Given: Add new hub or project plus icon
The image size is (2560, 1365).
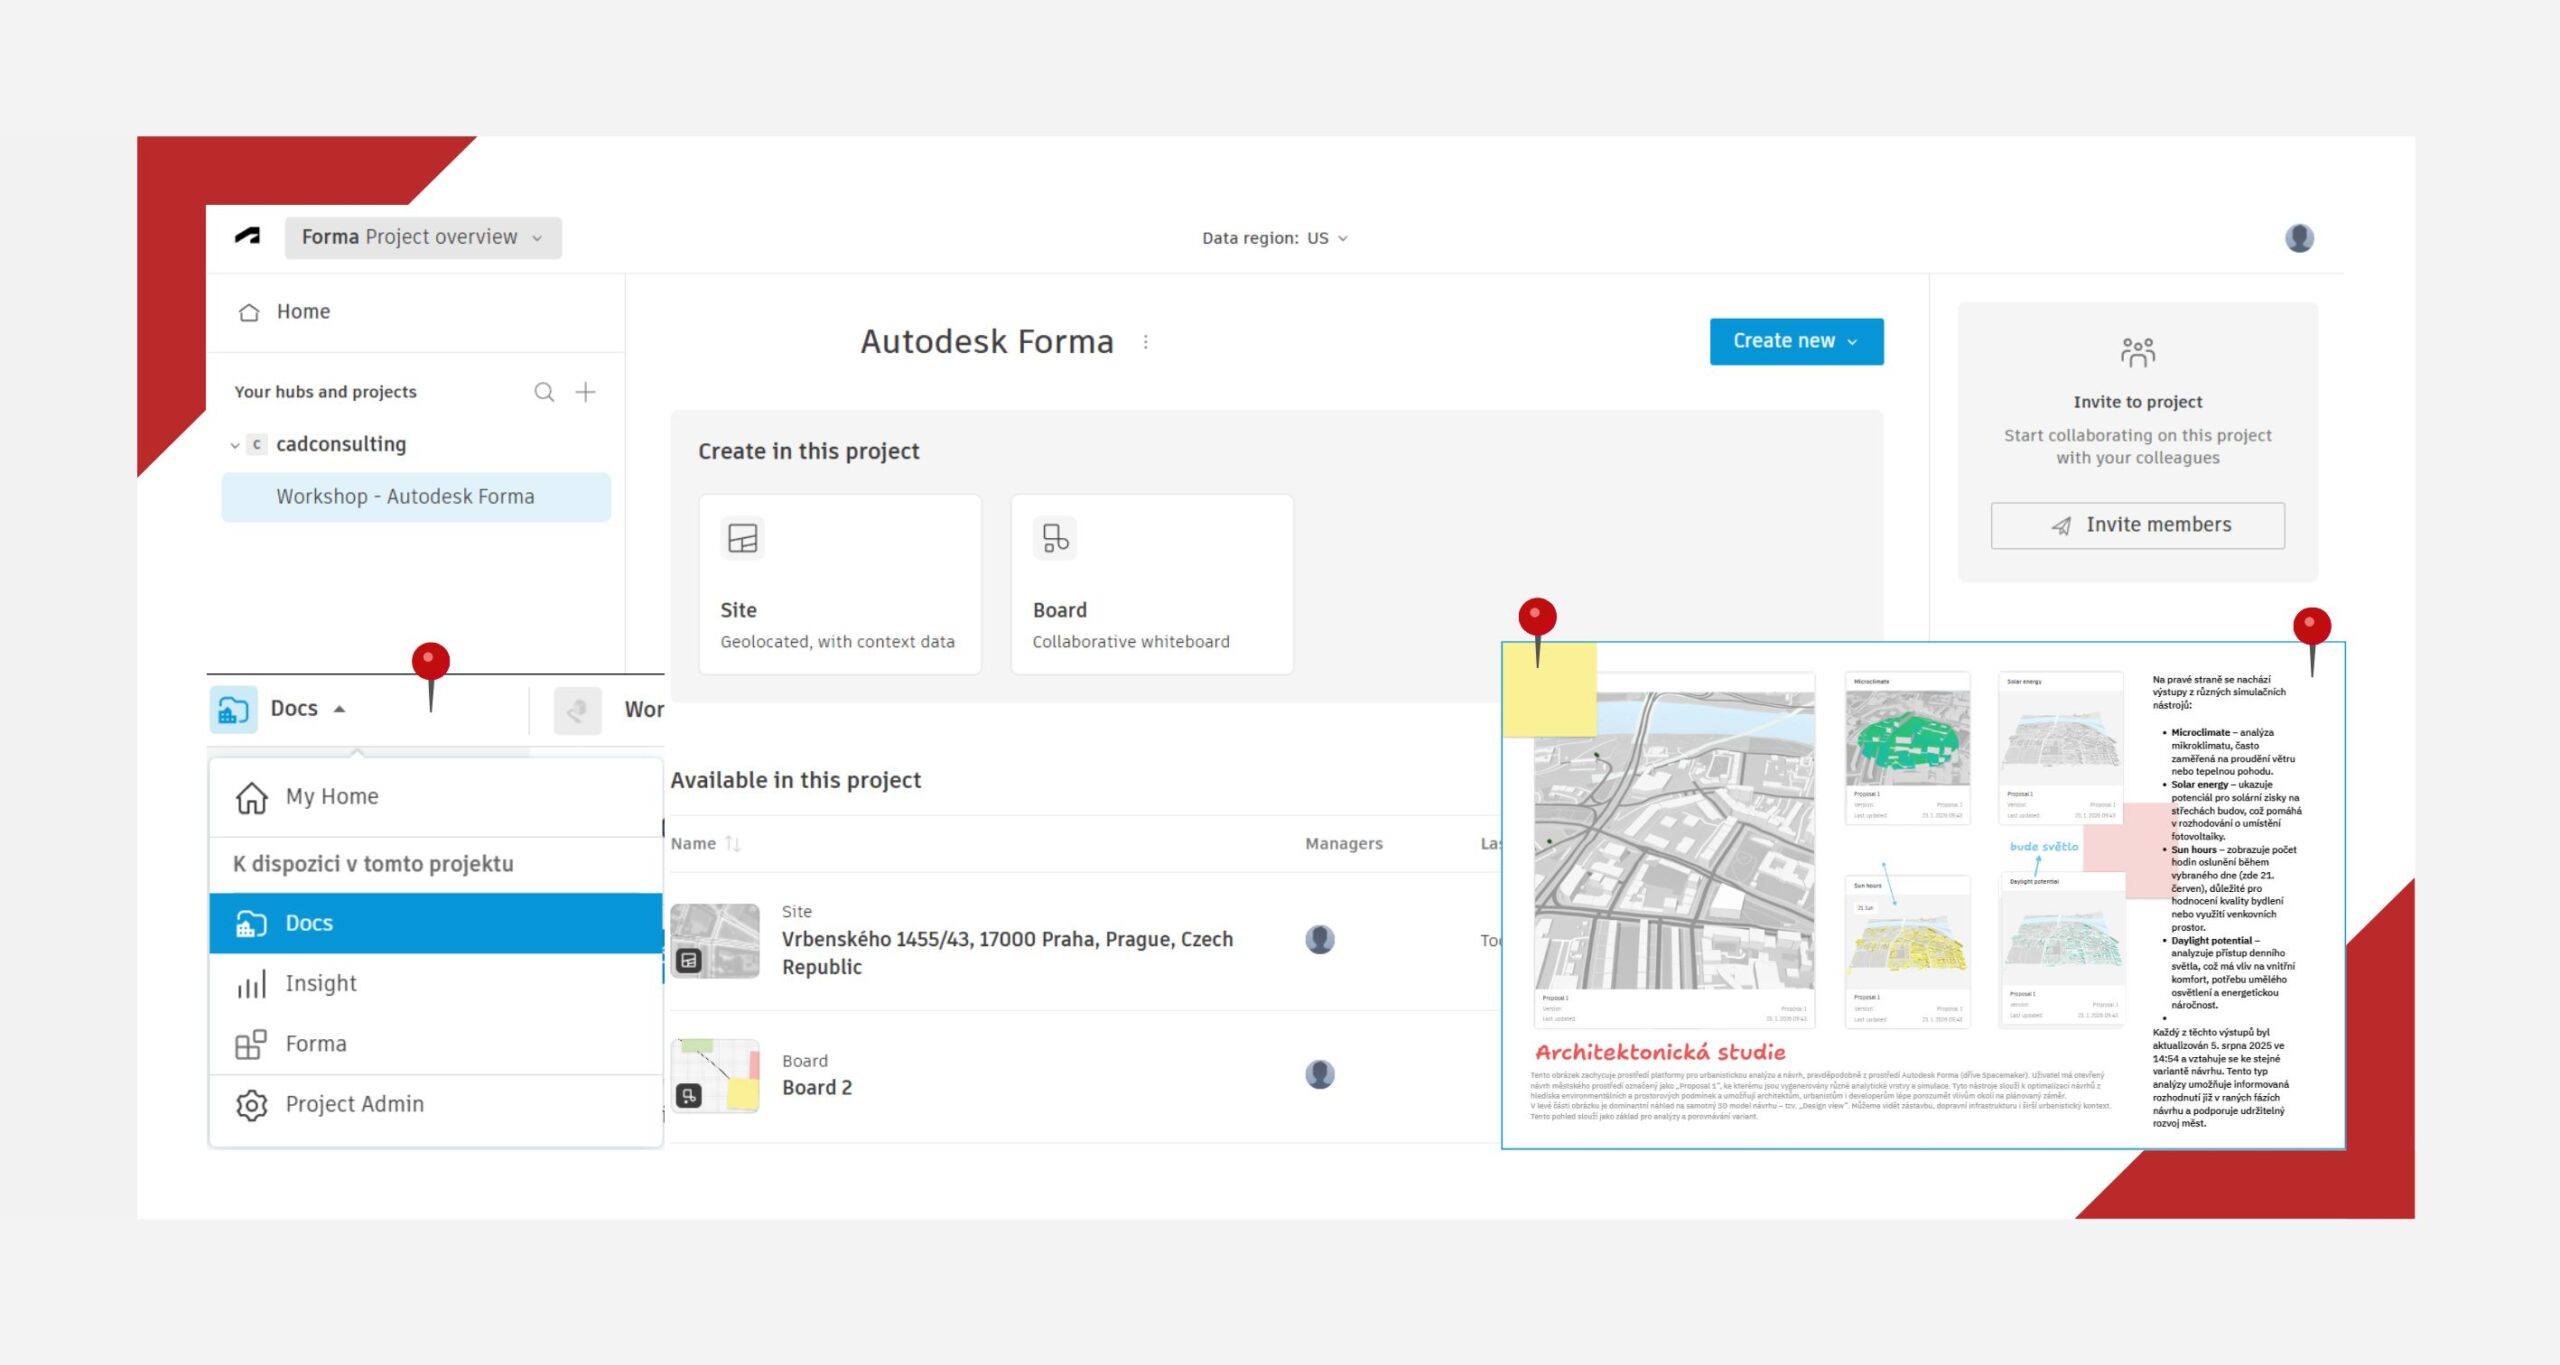Looking at the screenshot, I should tap(585, 392).
